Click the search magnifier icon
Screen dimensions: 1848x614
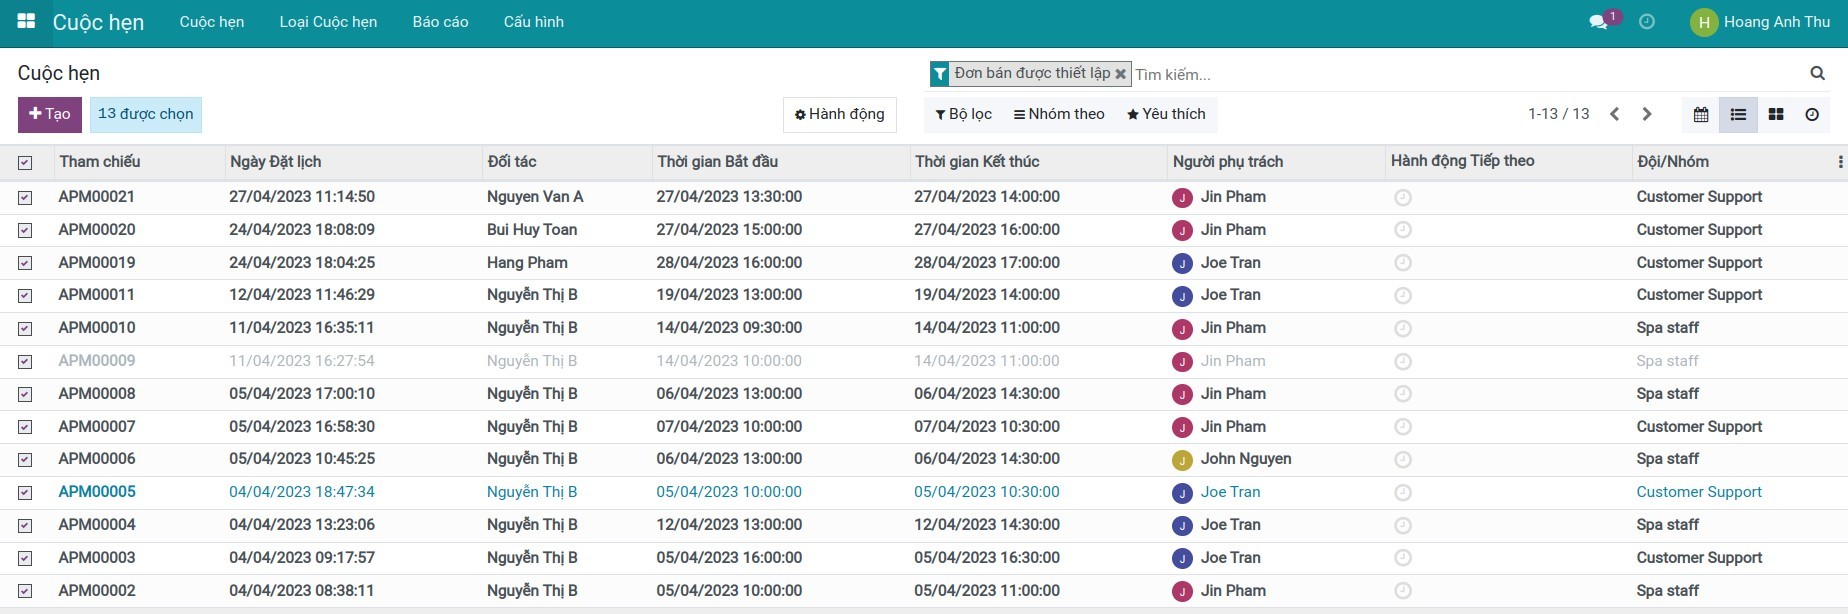click(1817, 73)
